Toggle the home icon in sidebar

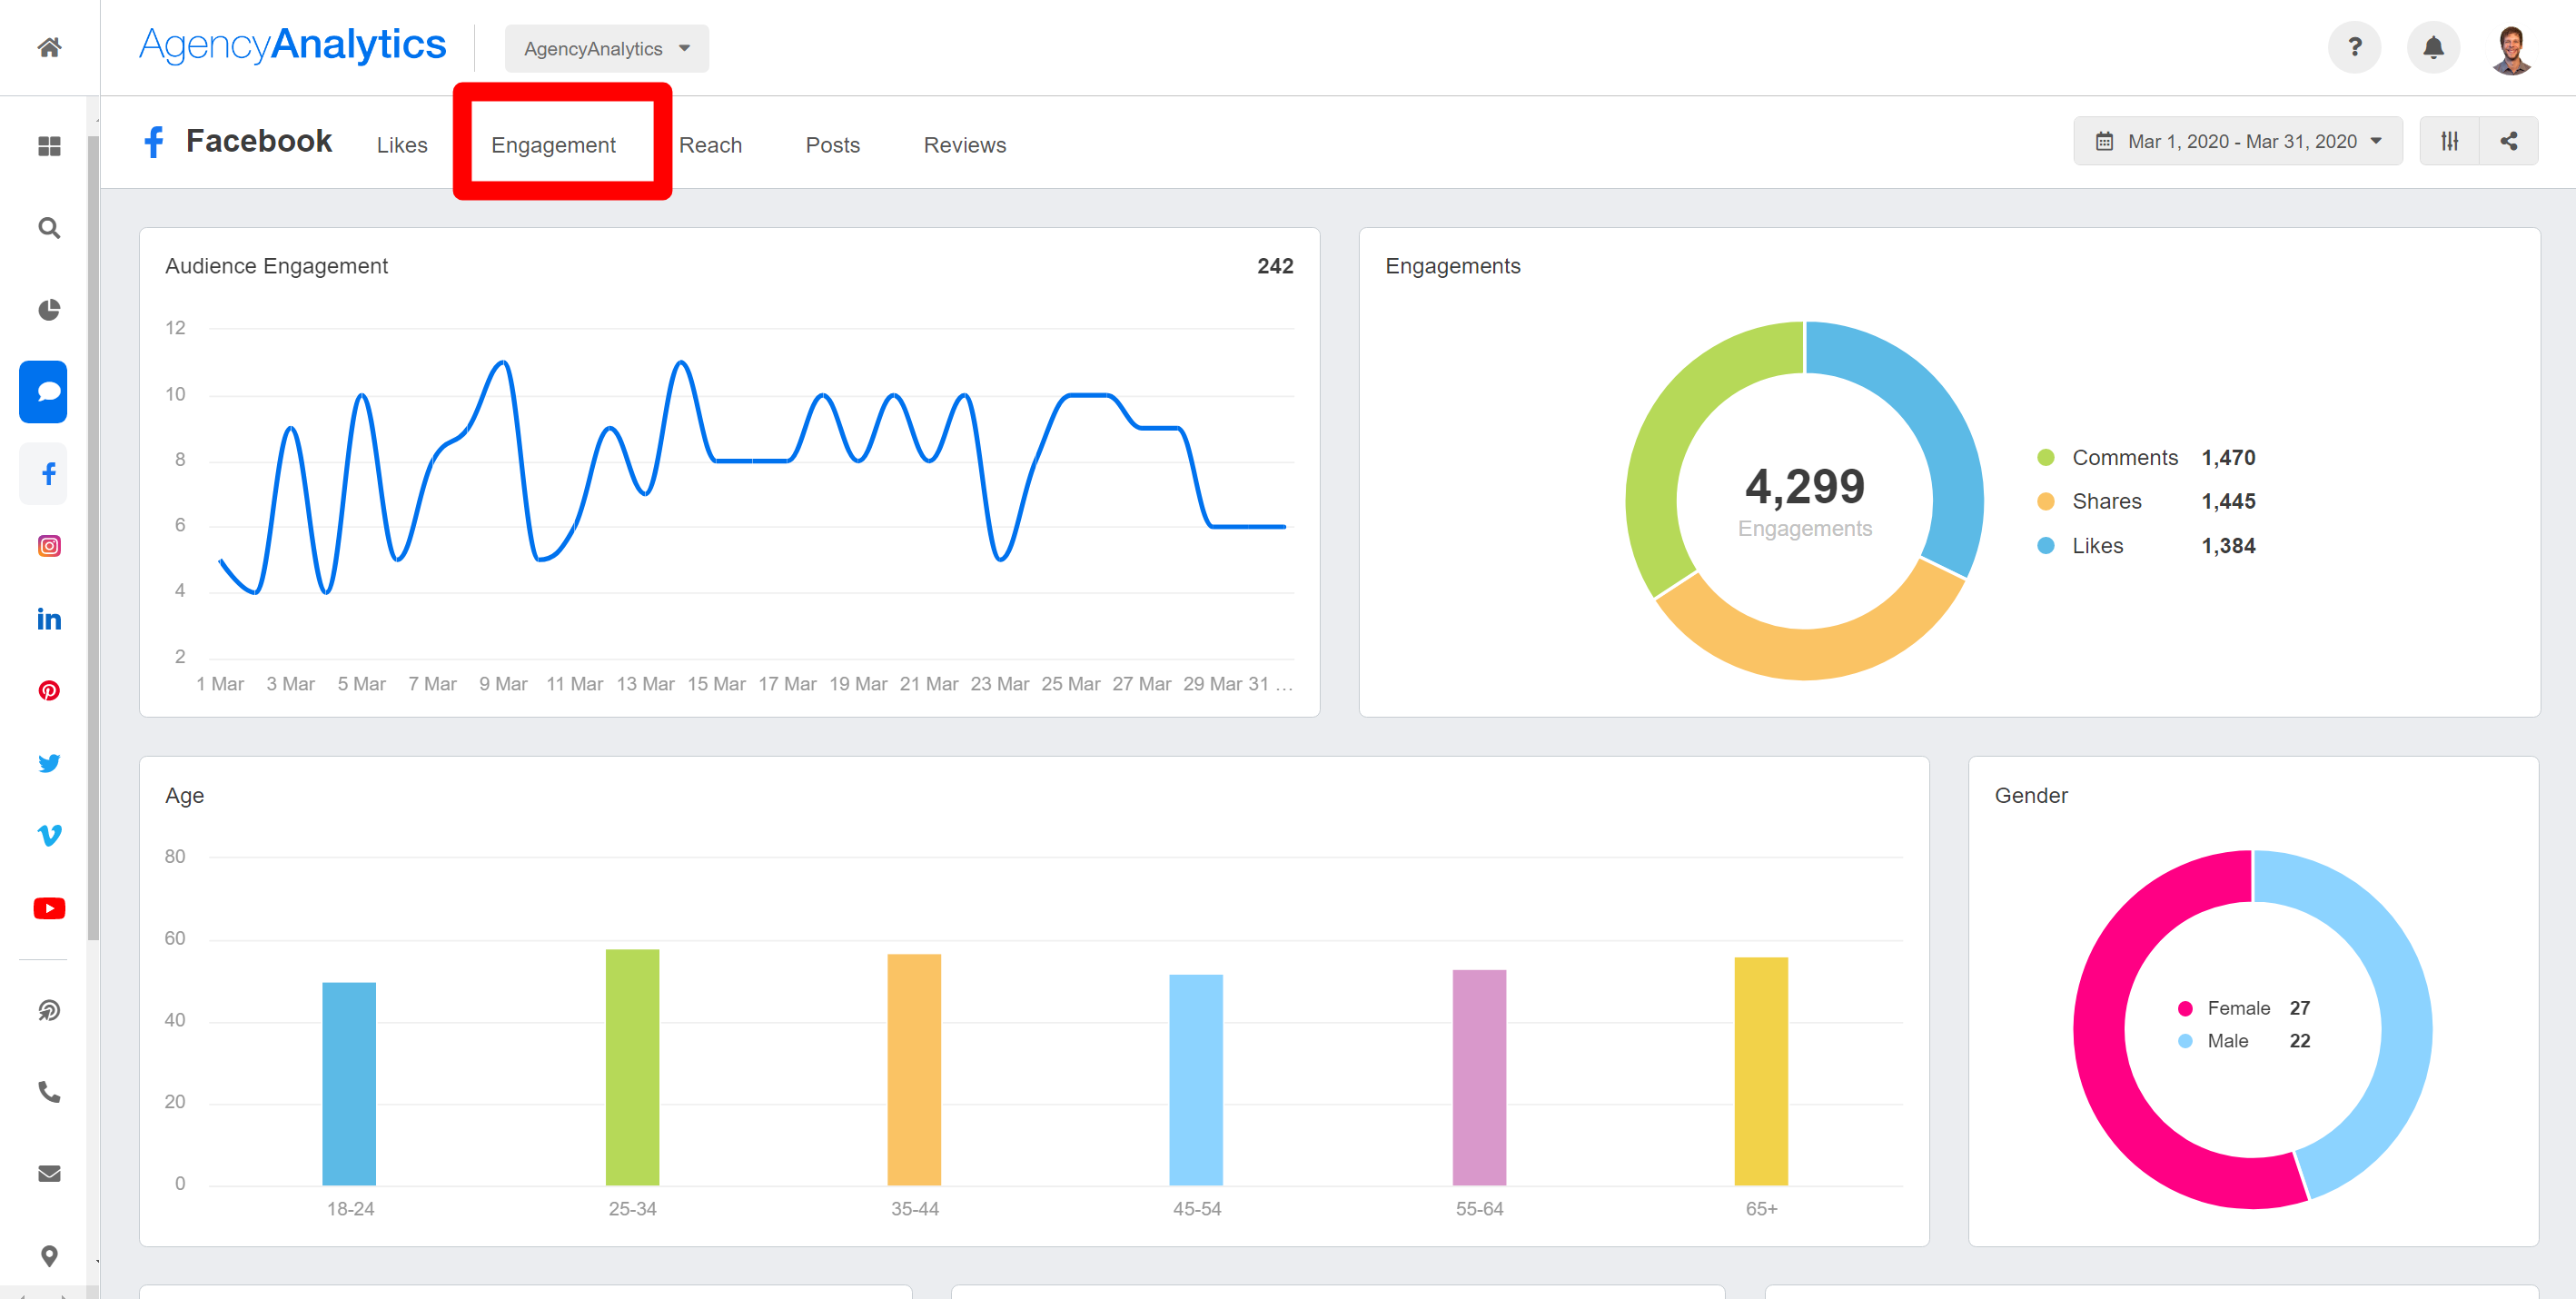point(45,48)
